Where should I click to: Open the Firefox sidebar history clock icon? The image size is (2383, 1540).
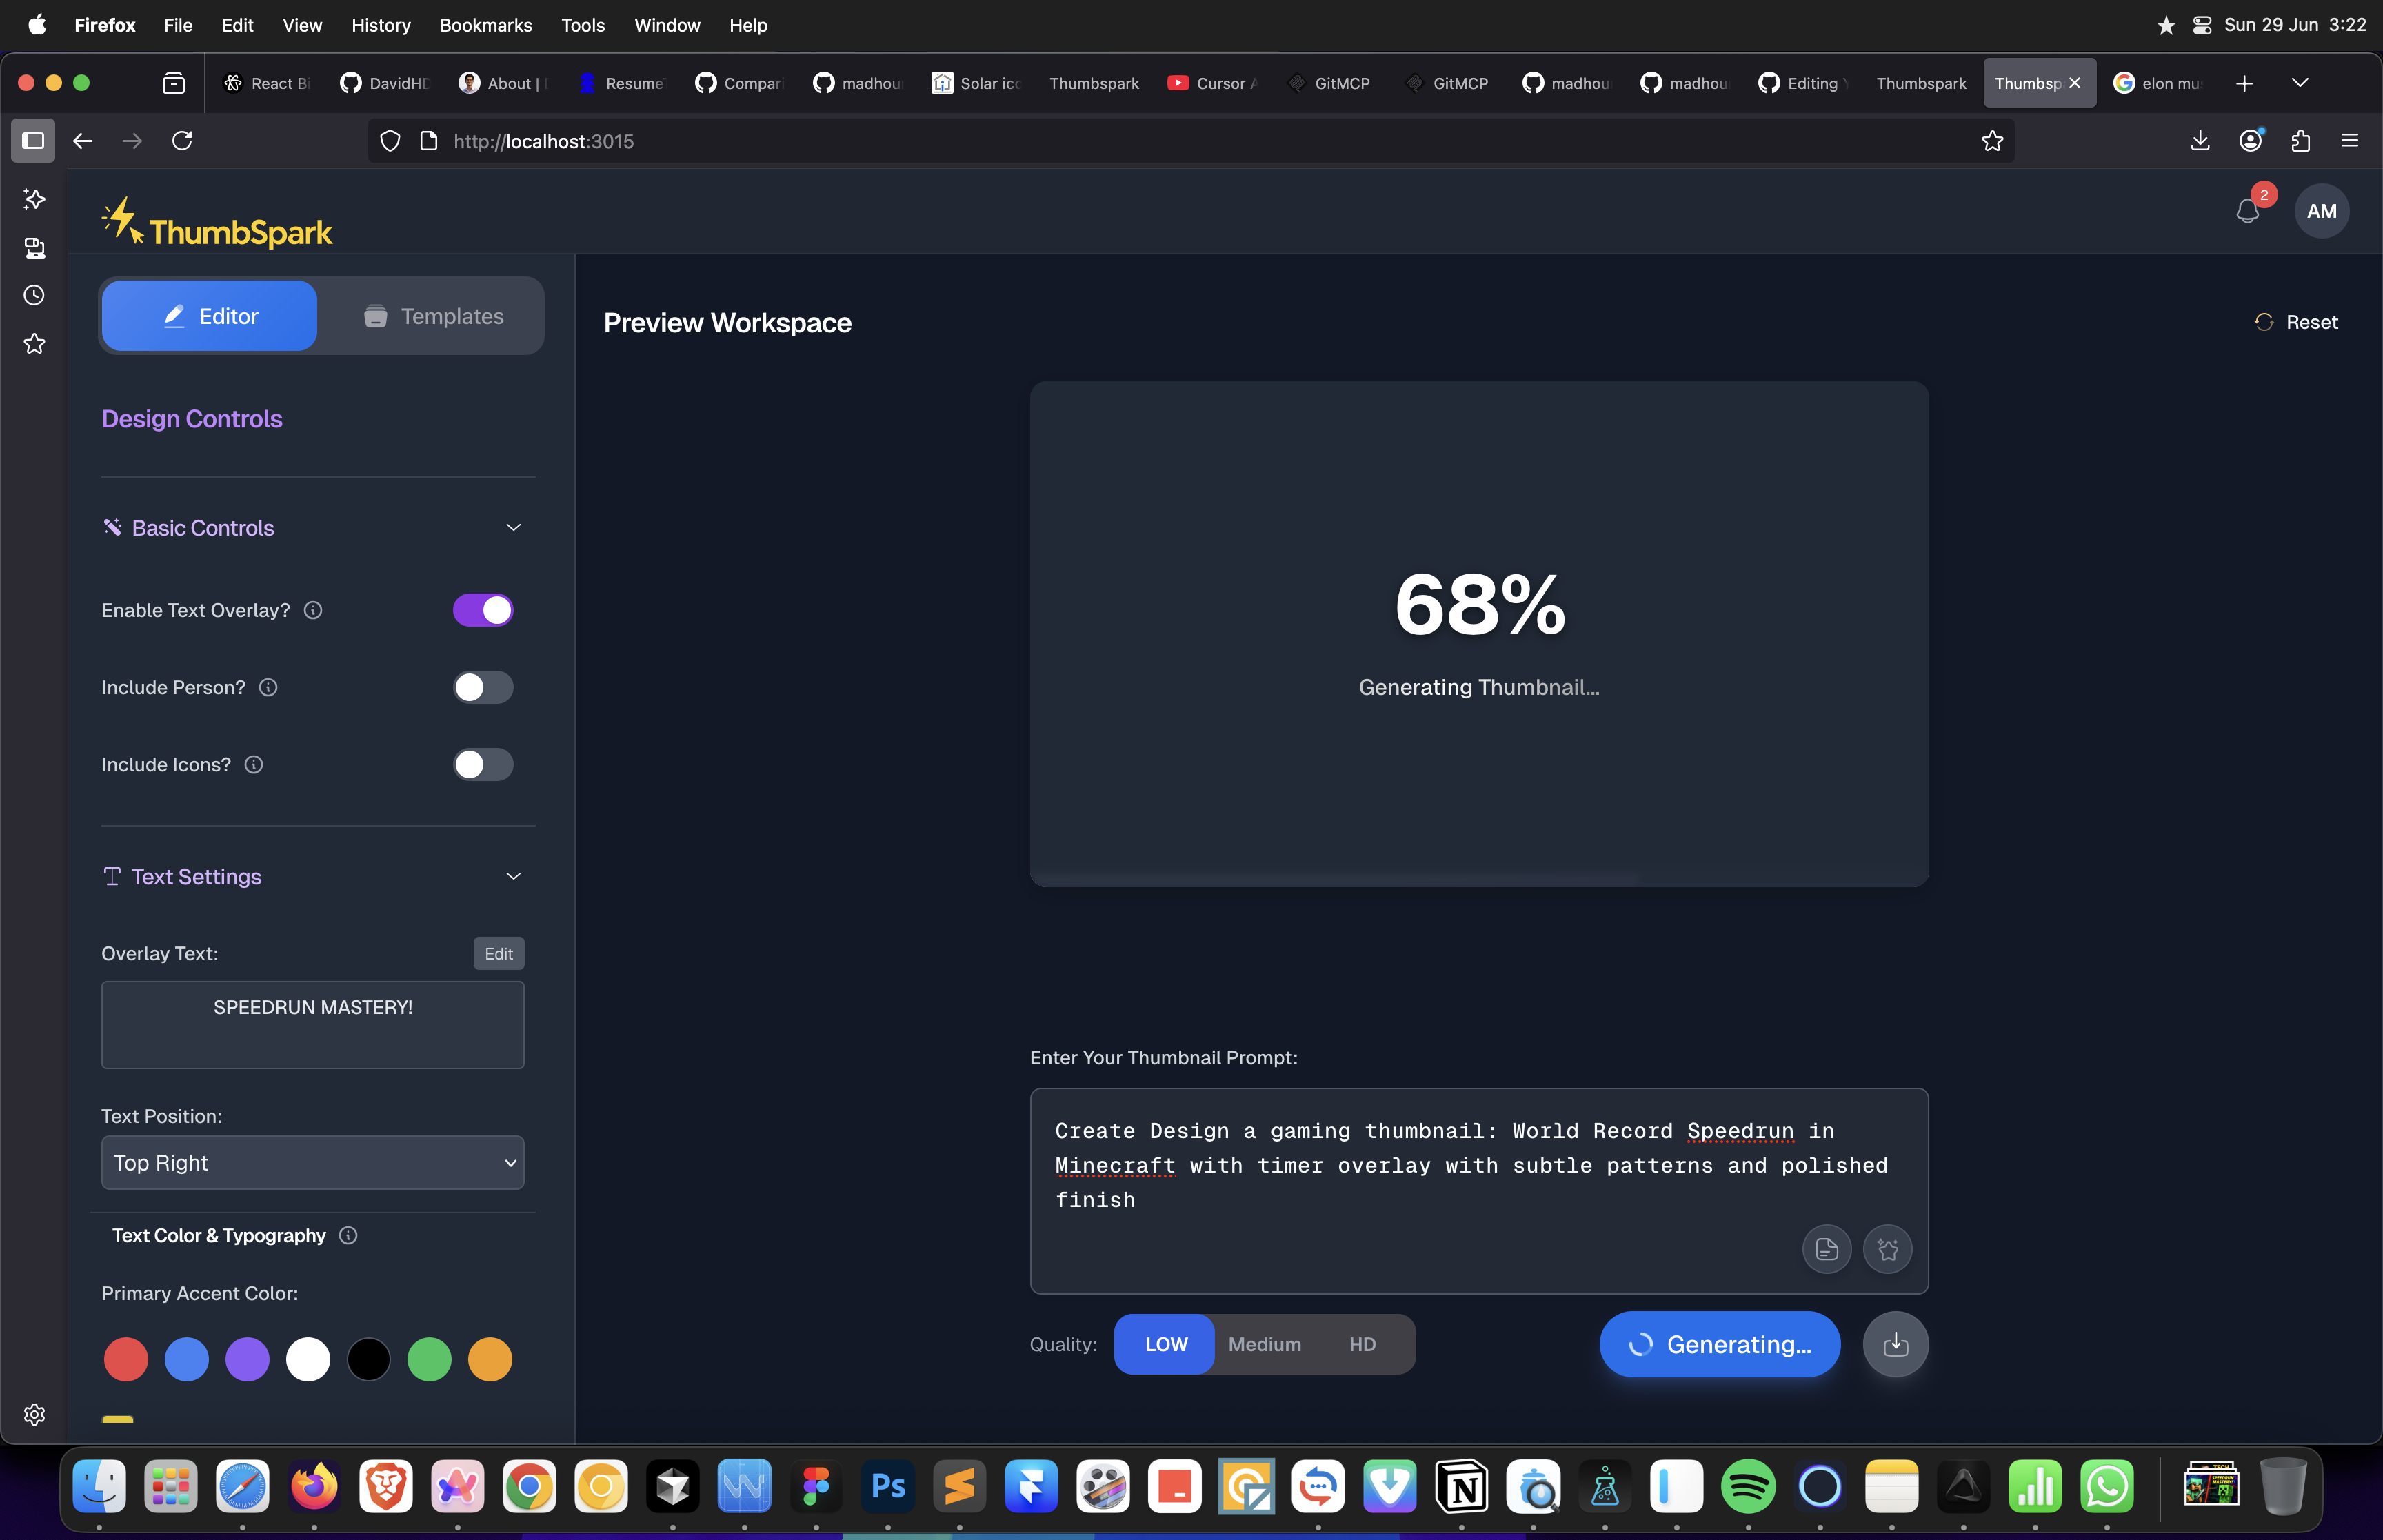pyautogui.click(x=34, y=295)
